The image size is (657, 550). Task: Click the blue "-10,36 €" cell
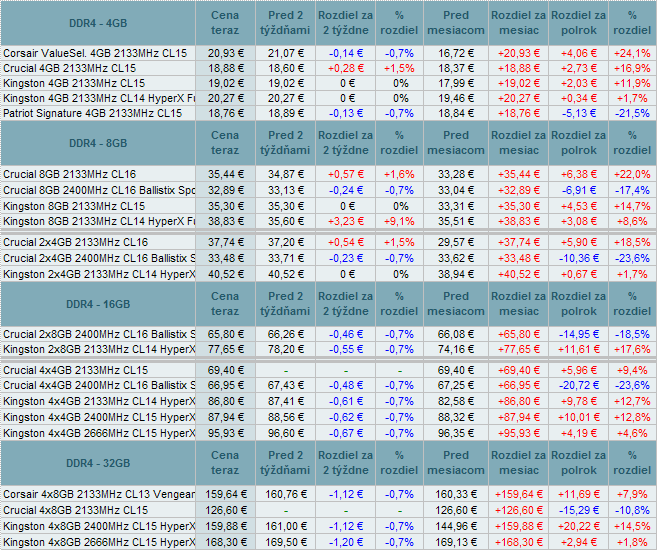[579, 258]
